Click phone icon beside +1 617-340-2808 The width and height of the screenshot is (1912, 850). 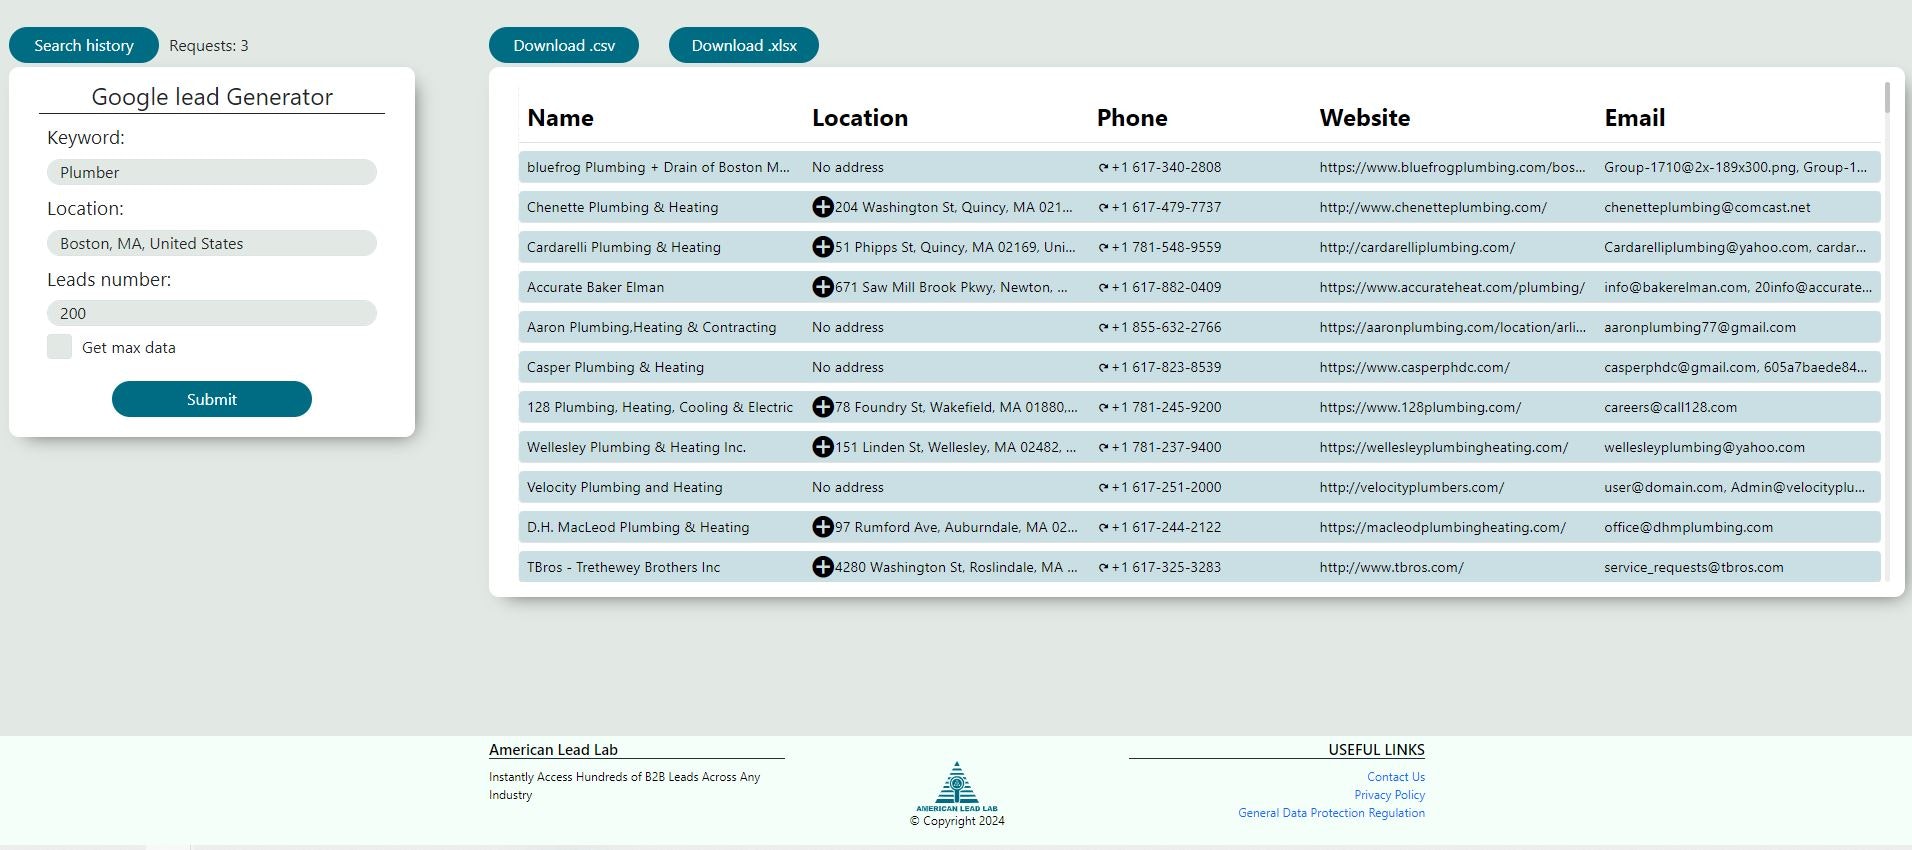(x=1103, y=168)
